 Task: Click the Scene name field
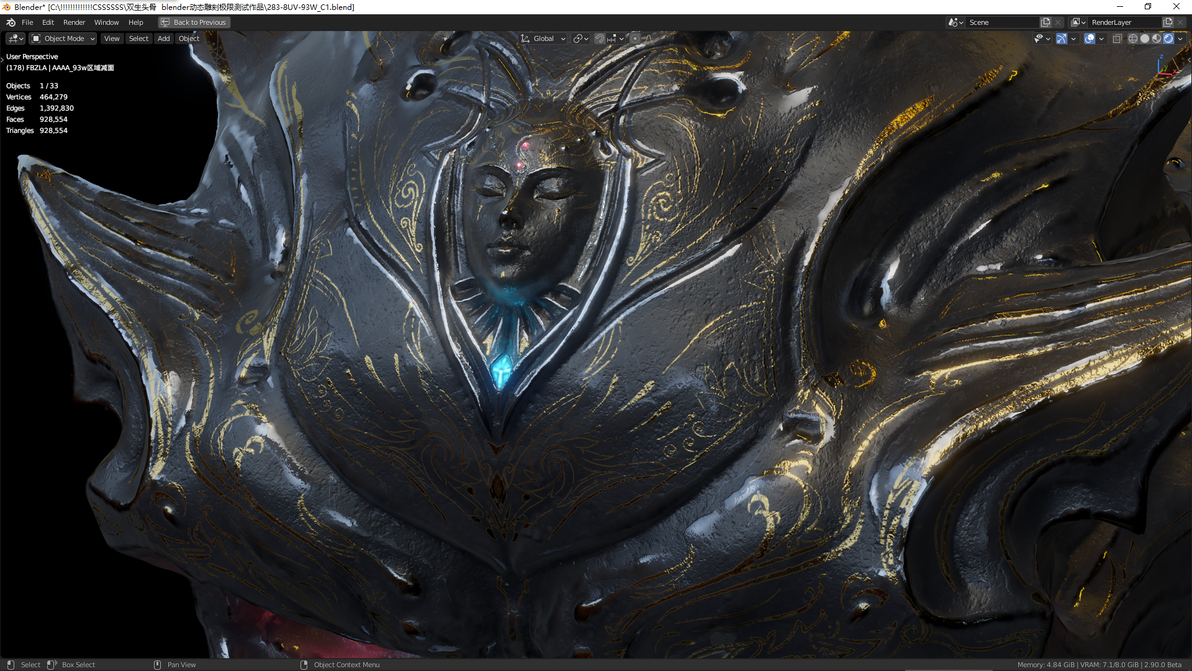point(1003,22)
